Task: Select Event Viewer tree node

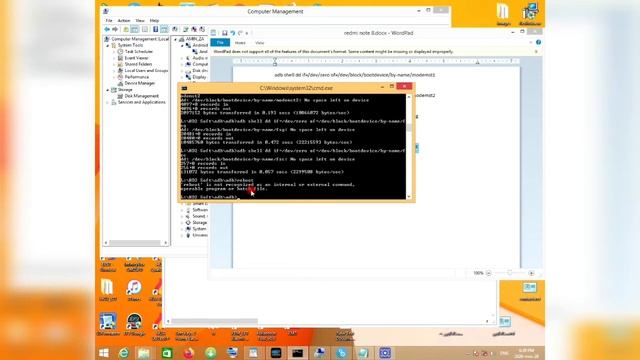Action: coord(136,58)
